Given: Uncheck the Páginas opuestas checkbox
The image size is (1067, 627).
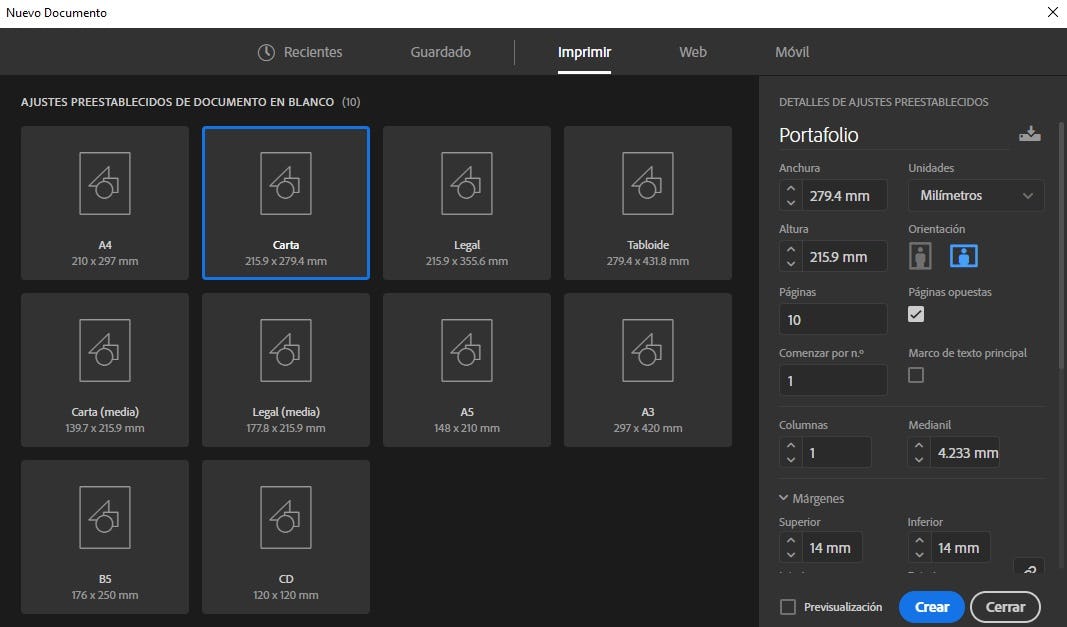Looking at the screenshot, I should [x=916, y=314].
